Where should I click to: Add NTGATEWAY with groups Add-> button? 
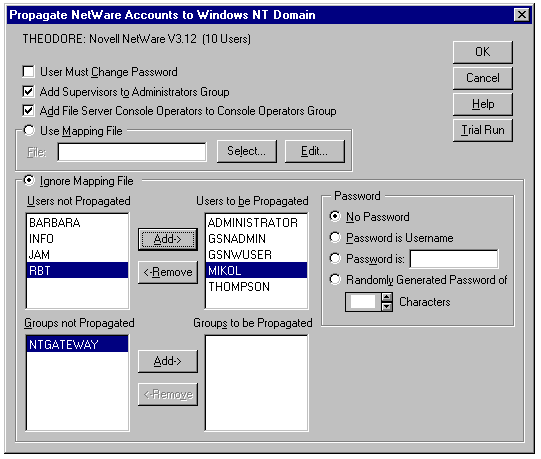[x=168, y=361]
